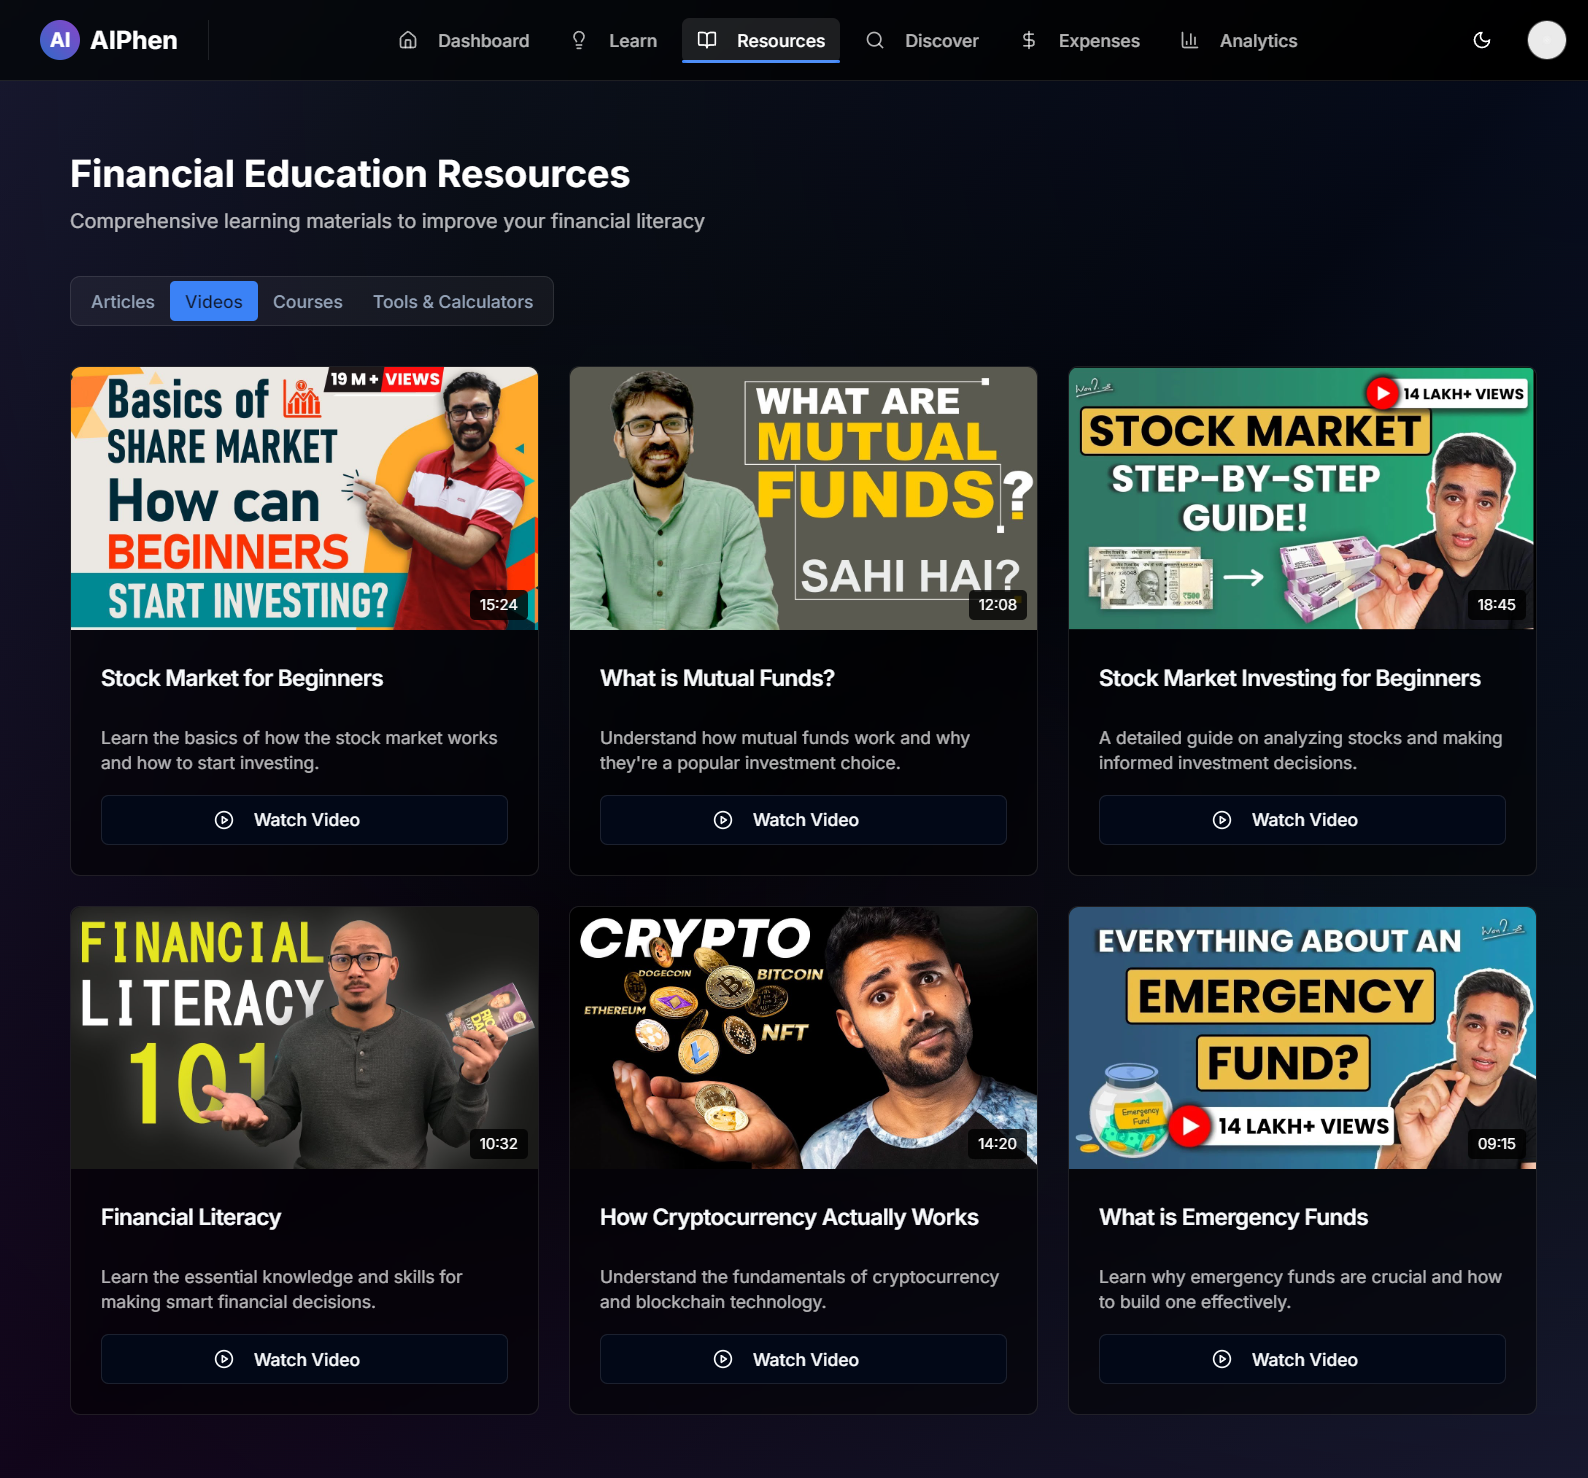The height and width of the screenshot is (1478, 1588).
Task: Click the What is Emergency Funds title
Action: pos(1233,1217)
